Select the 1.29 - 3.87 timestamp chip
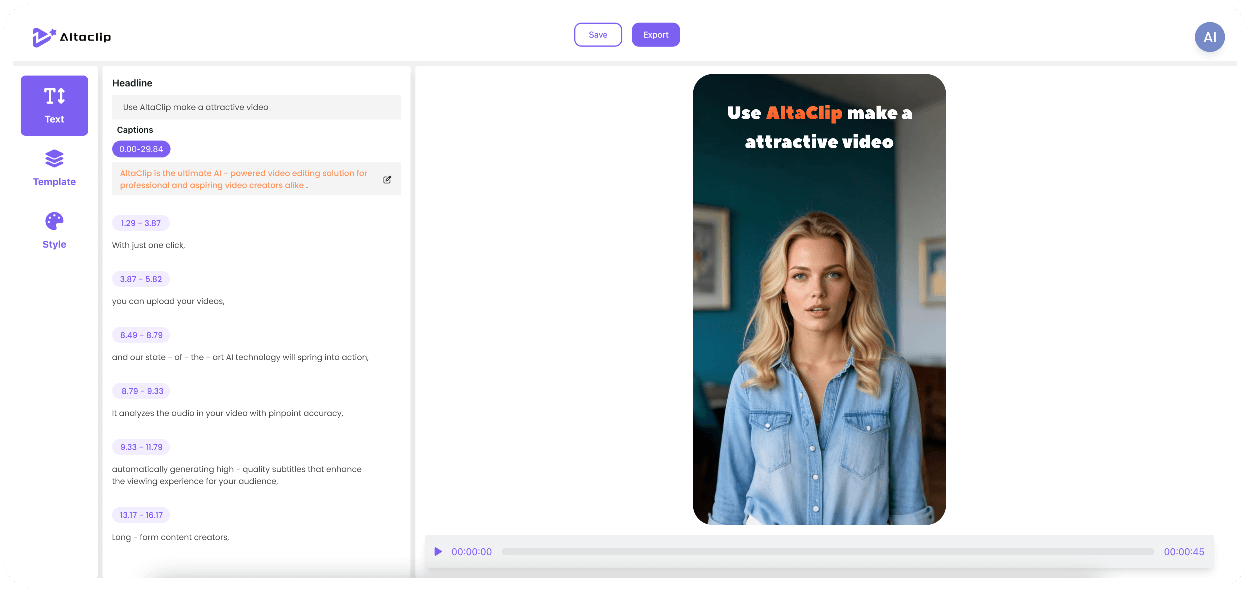 [x=141, y=223]
